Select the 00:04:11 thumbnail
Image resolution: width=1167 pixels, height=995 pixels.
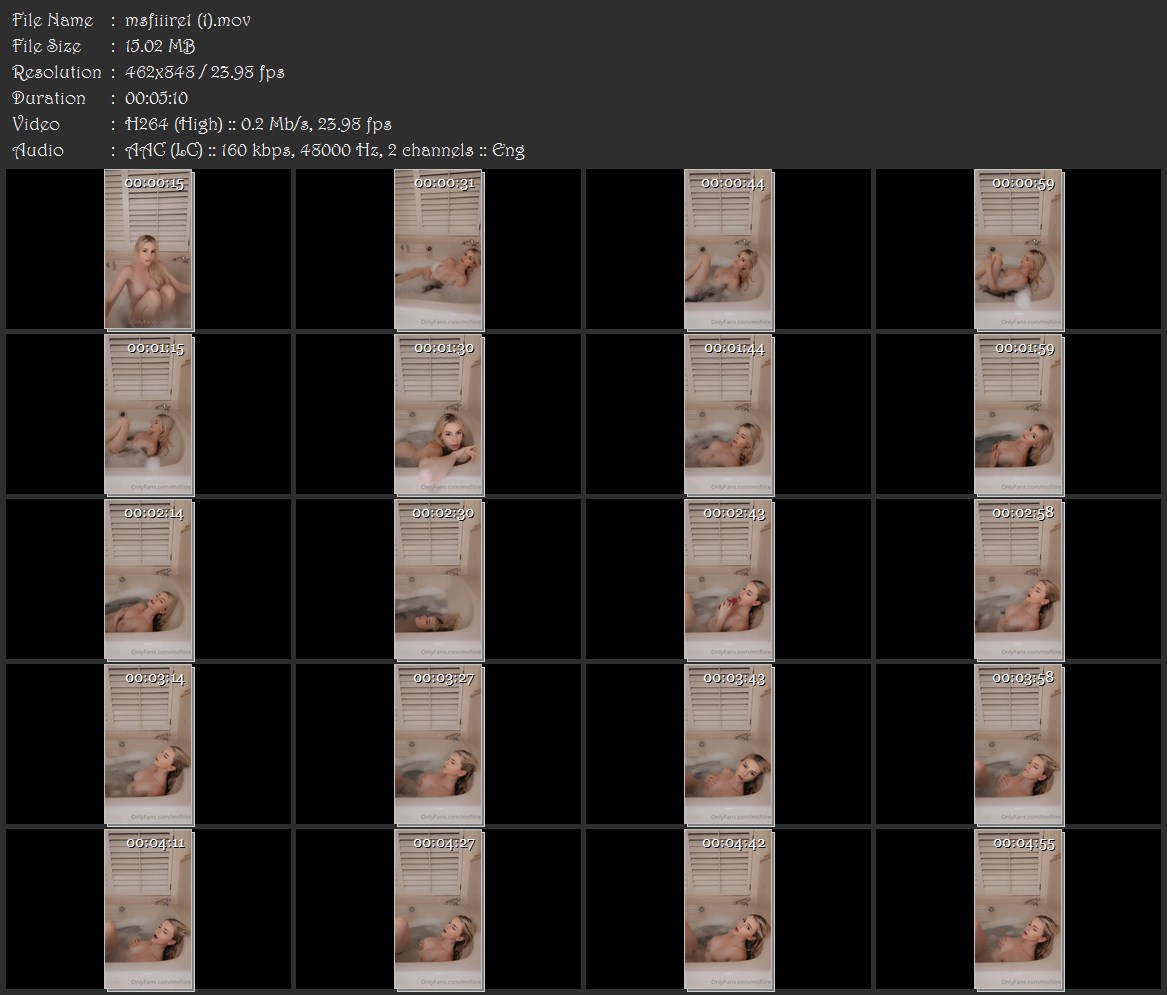coord(149,910)
